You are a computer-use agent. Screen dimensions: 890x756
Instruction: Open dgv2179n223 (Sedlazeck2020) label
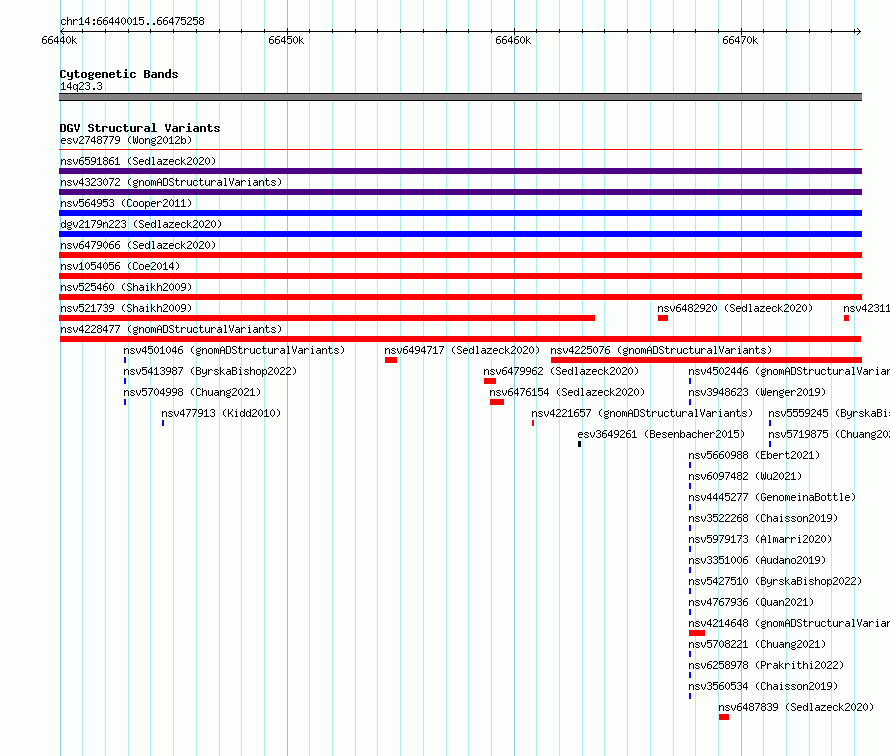click(x=141, y=224)
